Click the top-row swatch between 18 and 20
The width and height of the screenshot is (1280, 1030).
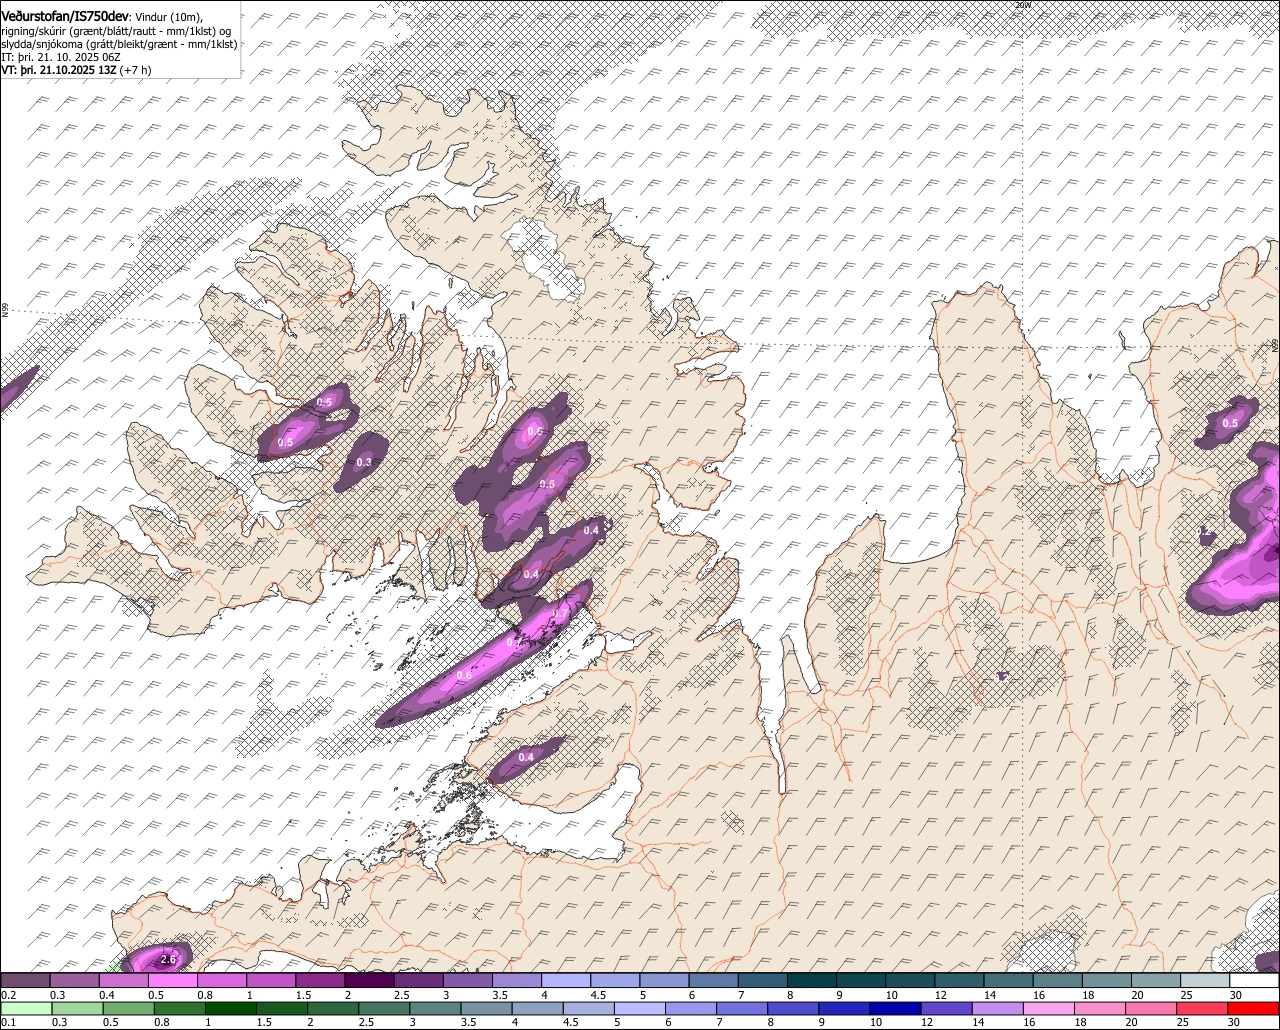[x=1107, y=981]
